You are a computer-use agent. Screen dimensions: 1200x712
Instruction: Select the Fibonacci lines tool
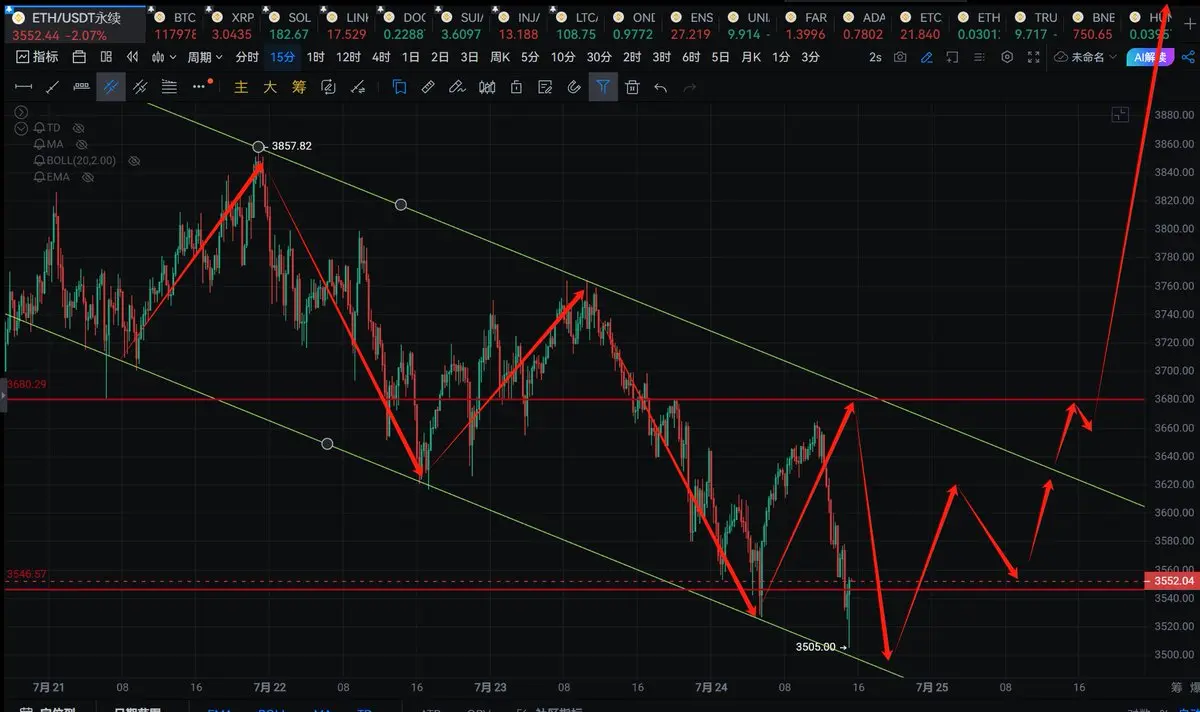[x=170, y=87]
